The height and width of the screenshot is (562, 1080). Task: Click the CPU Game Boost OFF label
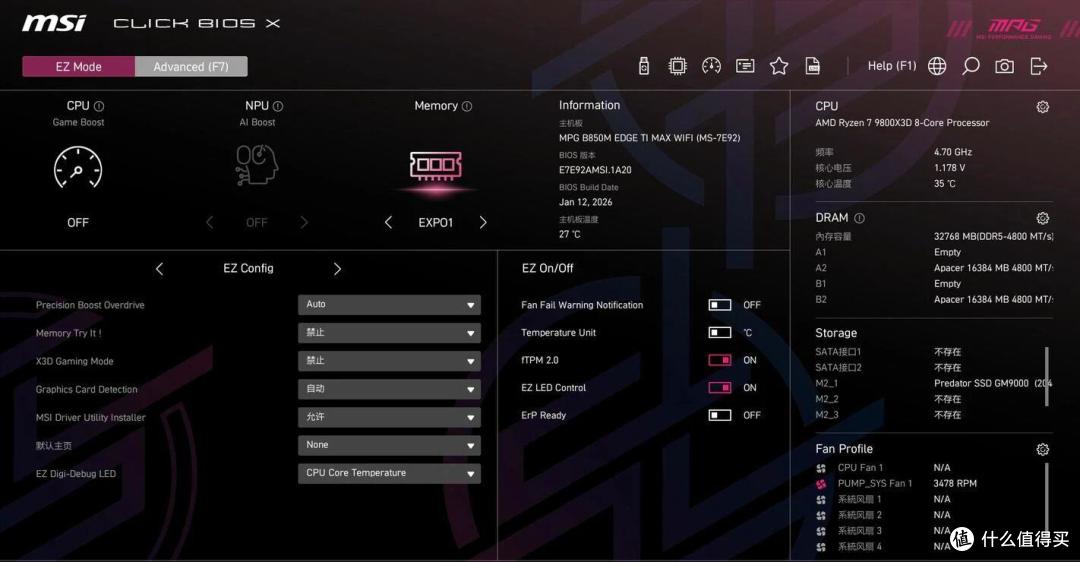click(78, 222)
